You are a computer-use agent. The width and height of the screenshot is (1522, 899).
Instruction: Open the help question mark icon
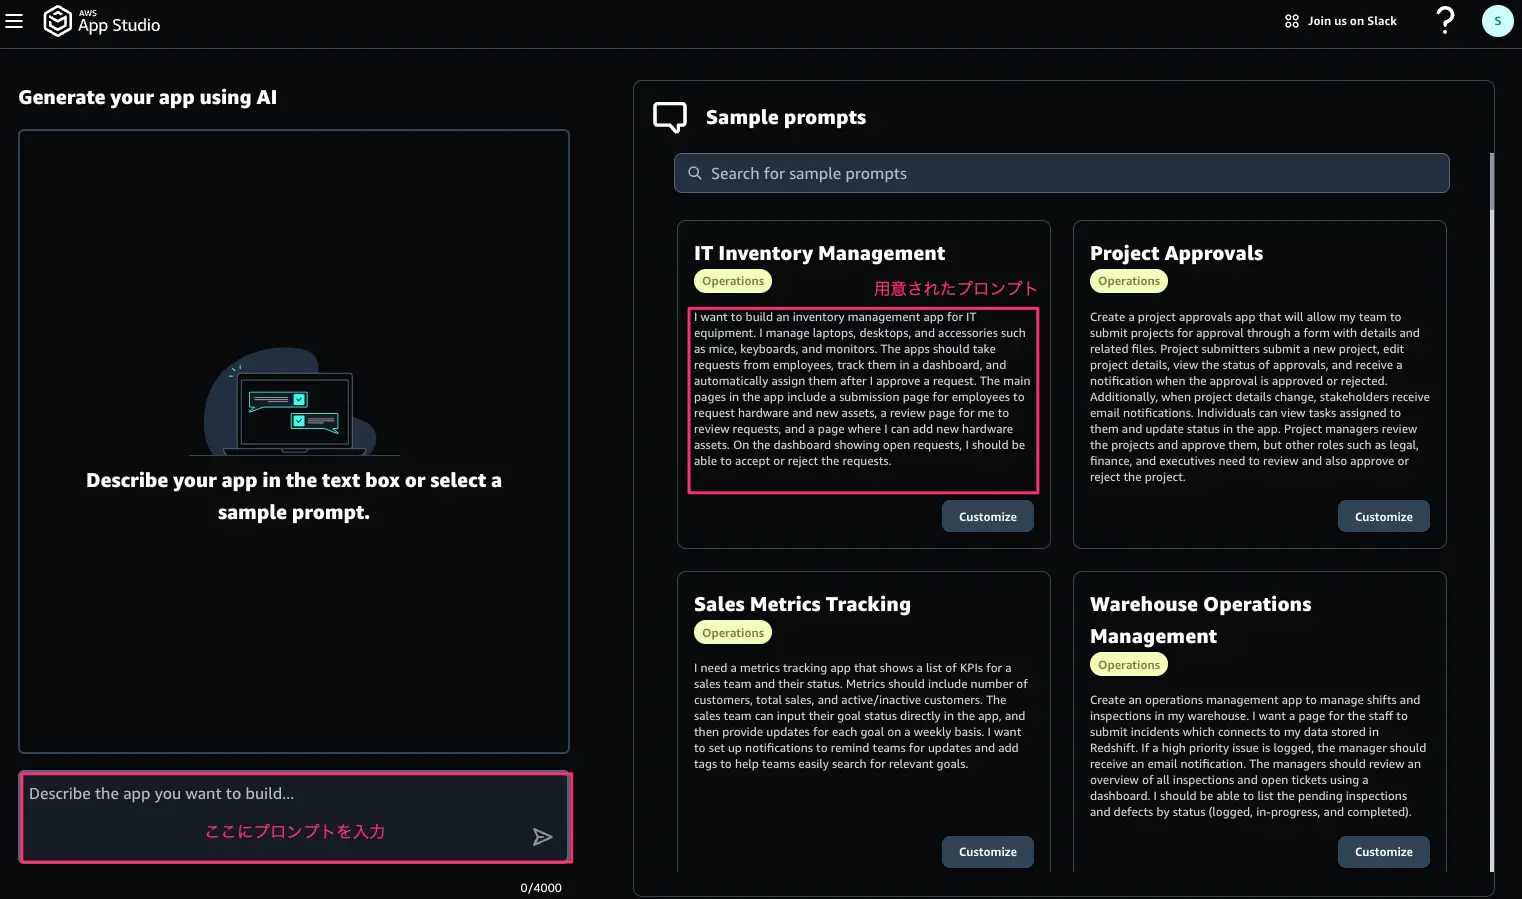(x=1445, y=20)
